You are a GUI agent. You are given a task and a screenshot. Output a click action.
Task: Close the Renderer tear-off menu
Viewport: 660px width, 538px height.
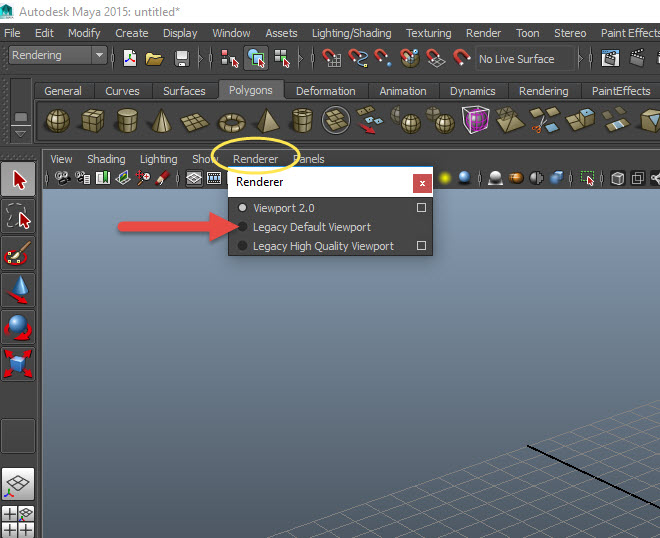tap(422, 183)
